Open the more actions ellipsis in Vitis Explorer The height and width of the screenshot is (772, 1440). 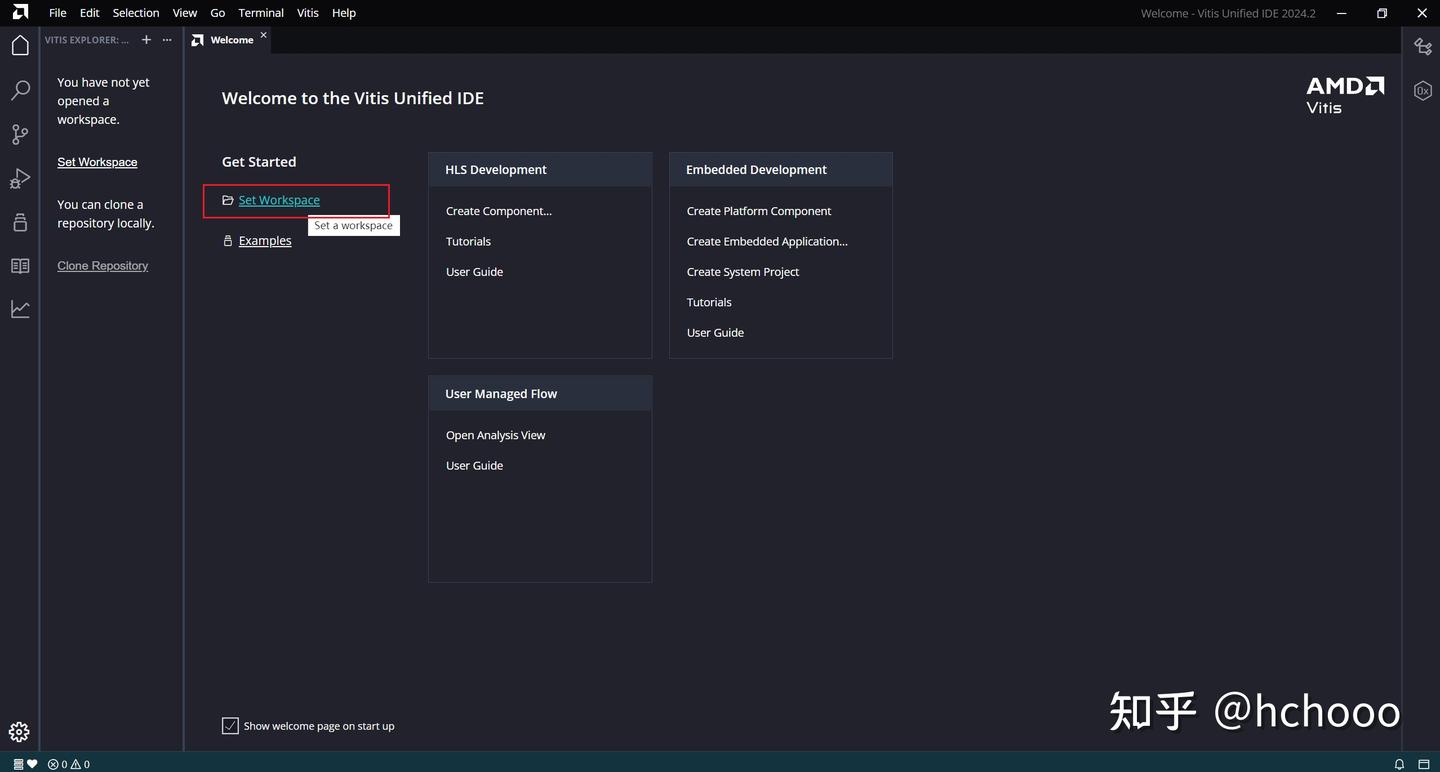click(167, 40)
